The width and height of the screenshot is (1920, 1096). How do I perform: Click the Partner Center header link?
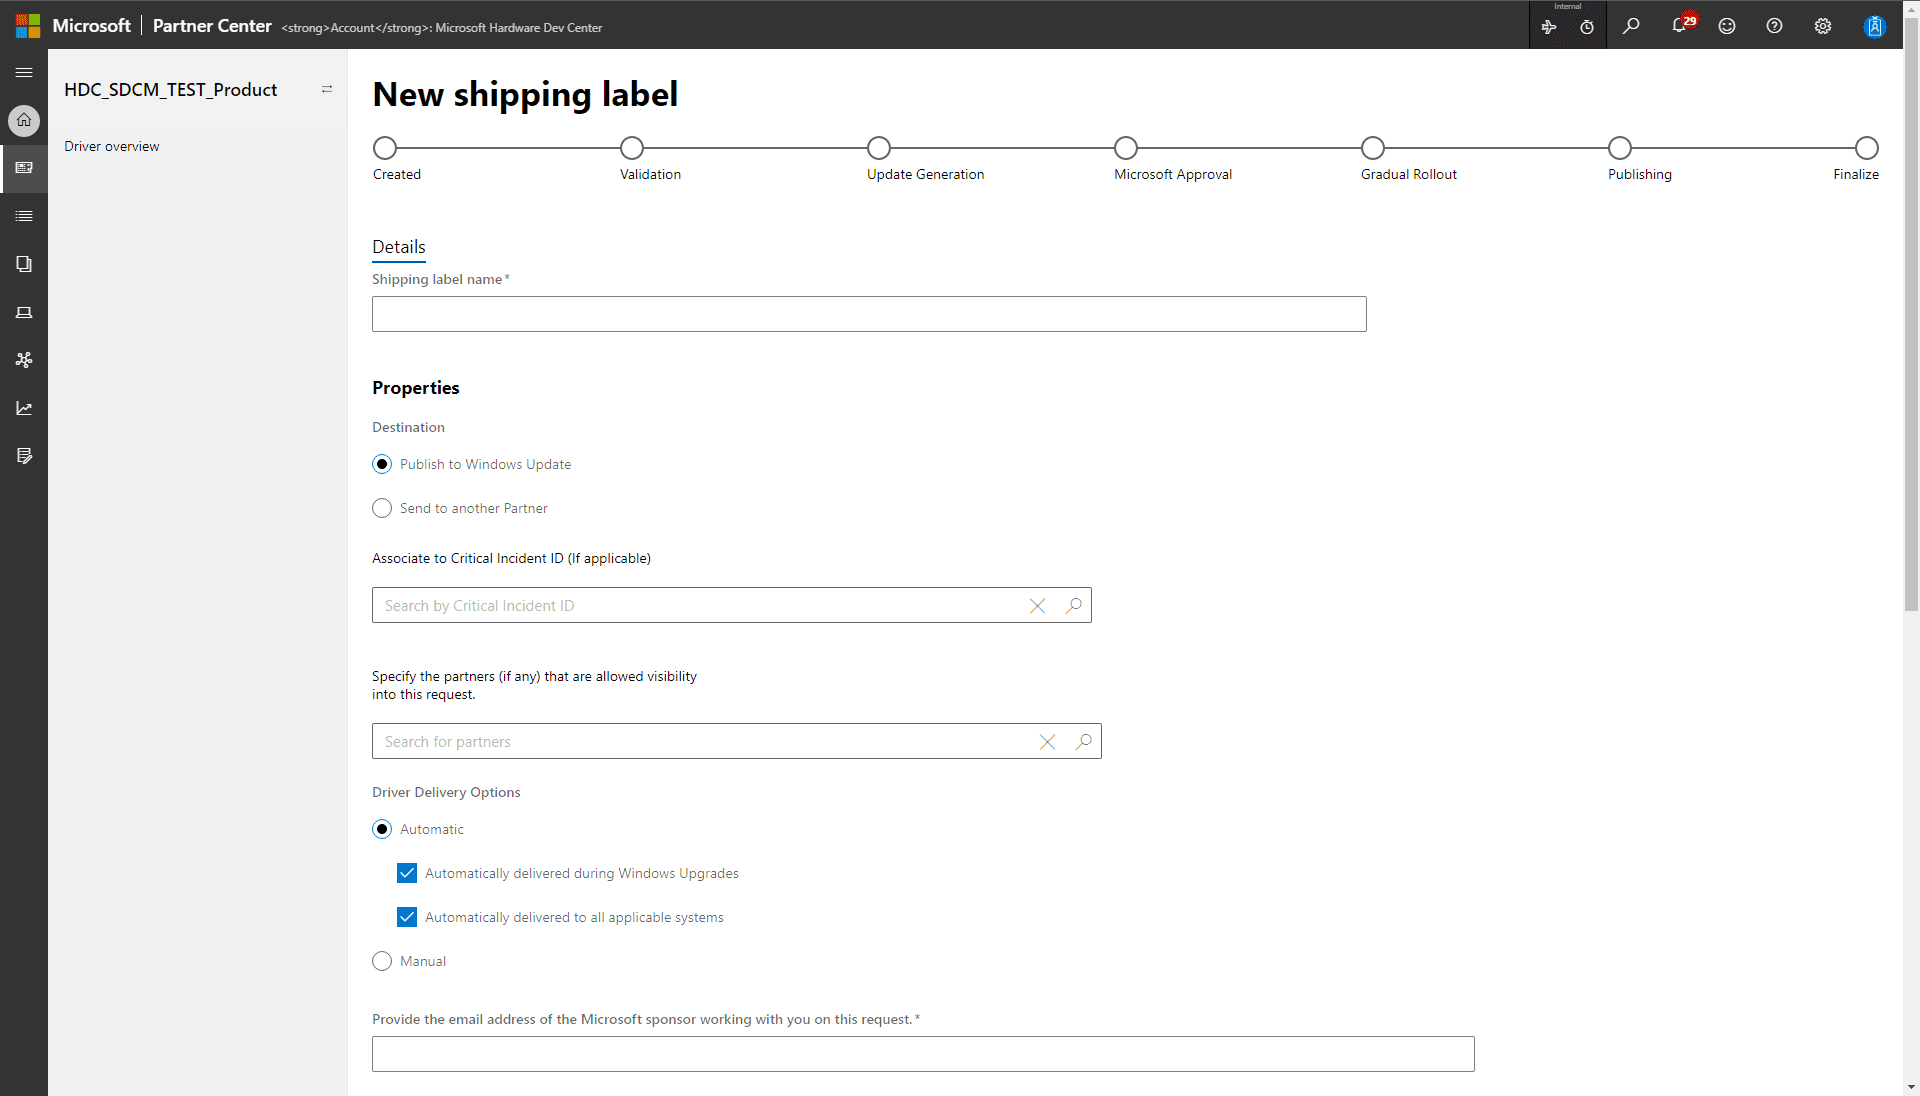pos(212,26)
